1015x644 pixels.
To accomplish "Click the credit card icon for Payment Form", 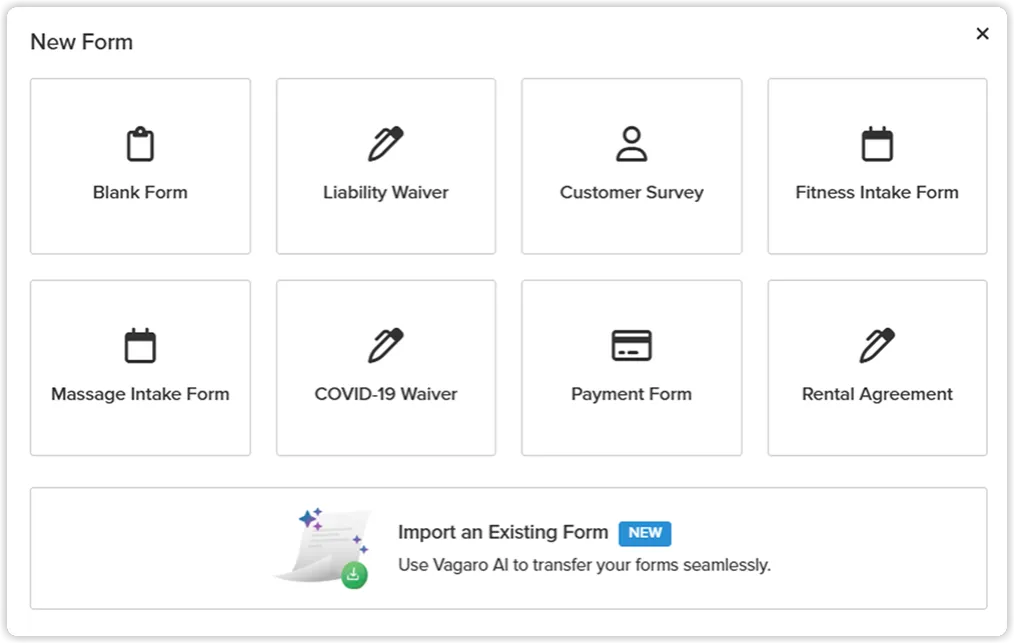I will point(631,346).
